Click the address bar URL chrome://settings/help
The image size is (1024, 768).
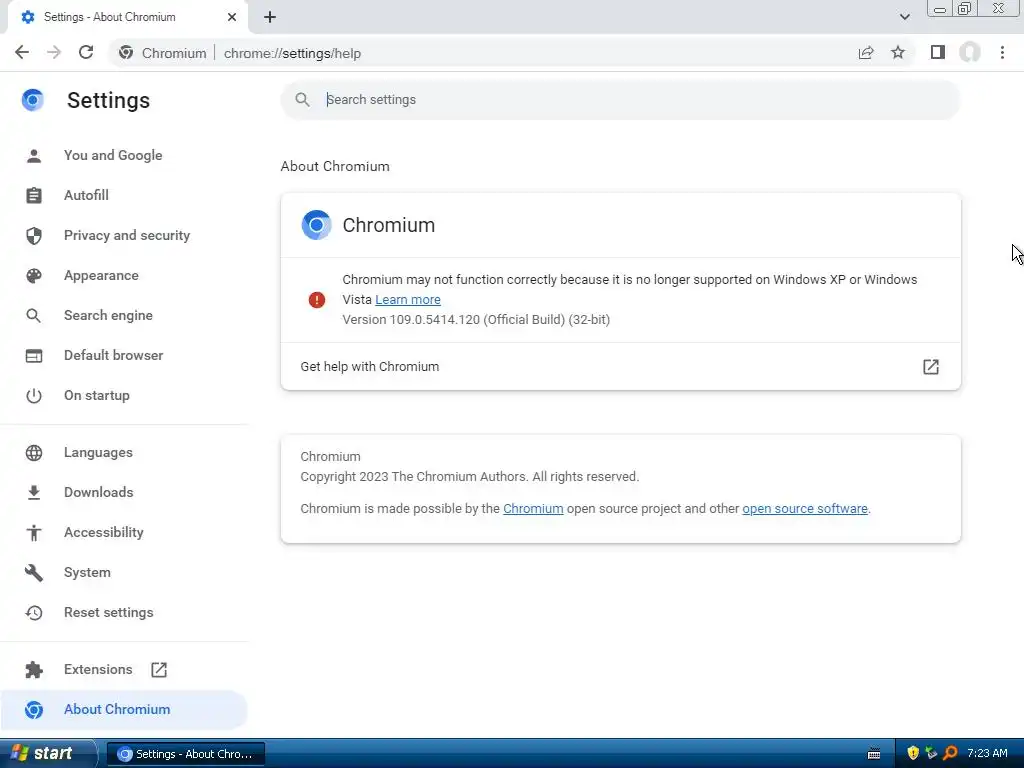coord(293,54)
